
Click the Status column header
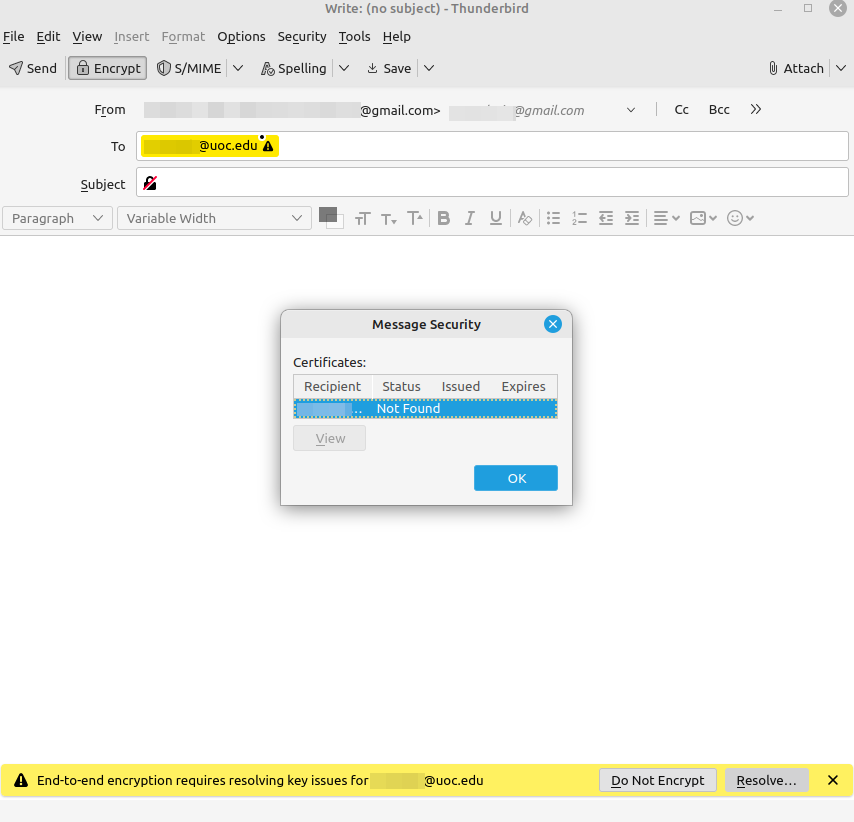pyautogui.click(x=401, y=386)
